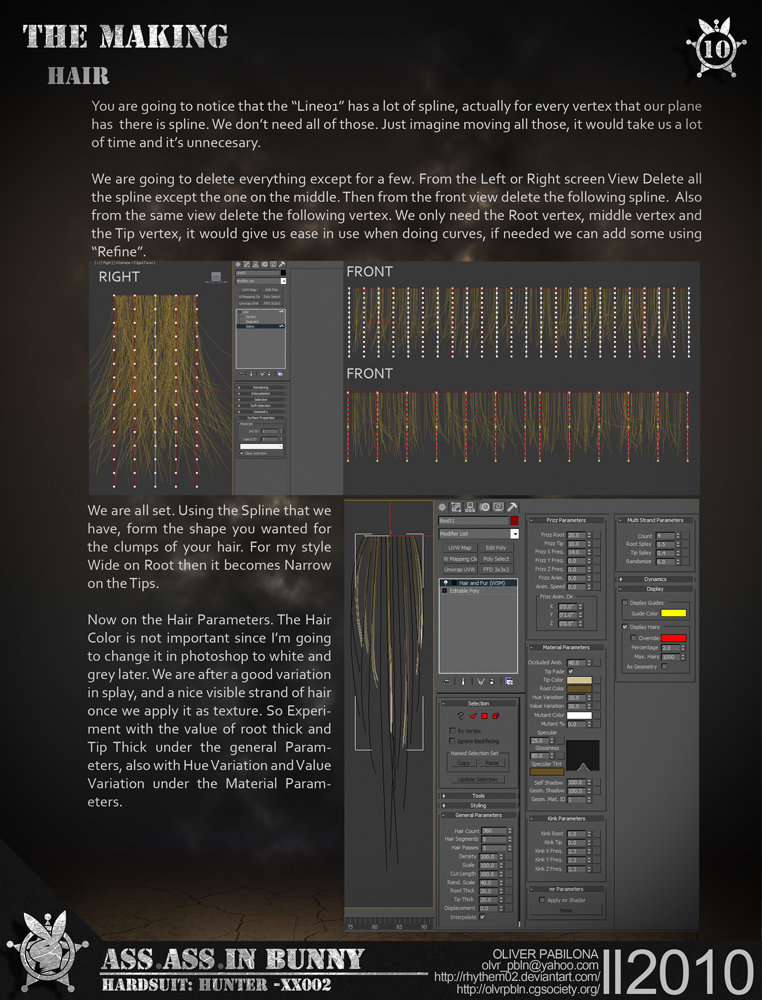Click the Copy button under Named Selection Set
762x1000 pixels.
(464, 763)
